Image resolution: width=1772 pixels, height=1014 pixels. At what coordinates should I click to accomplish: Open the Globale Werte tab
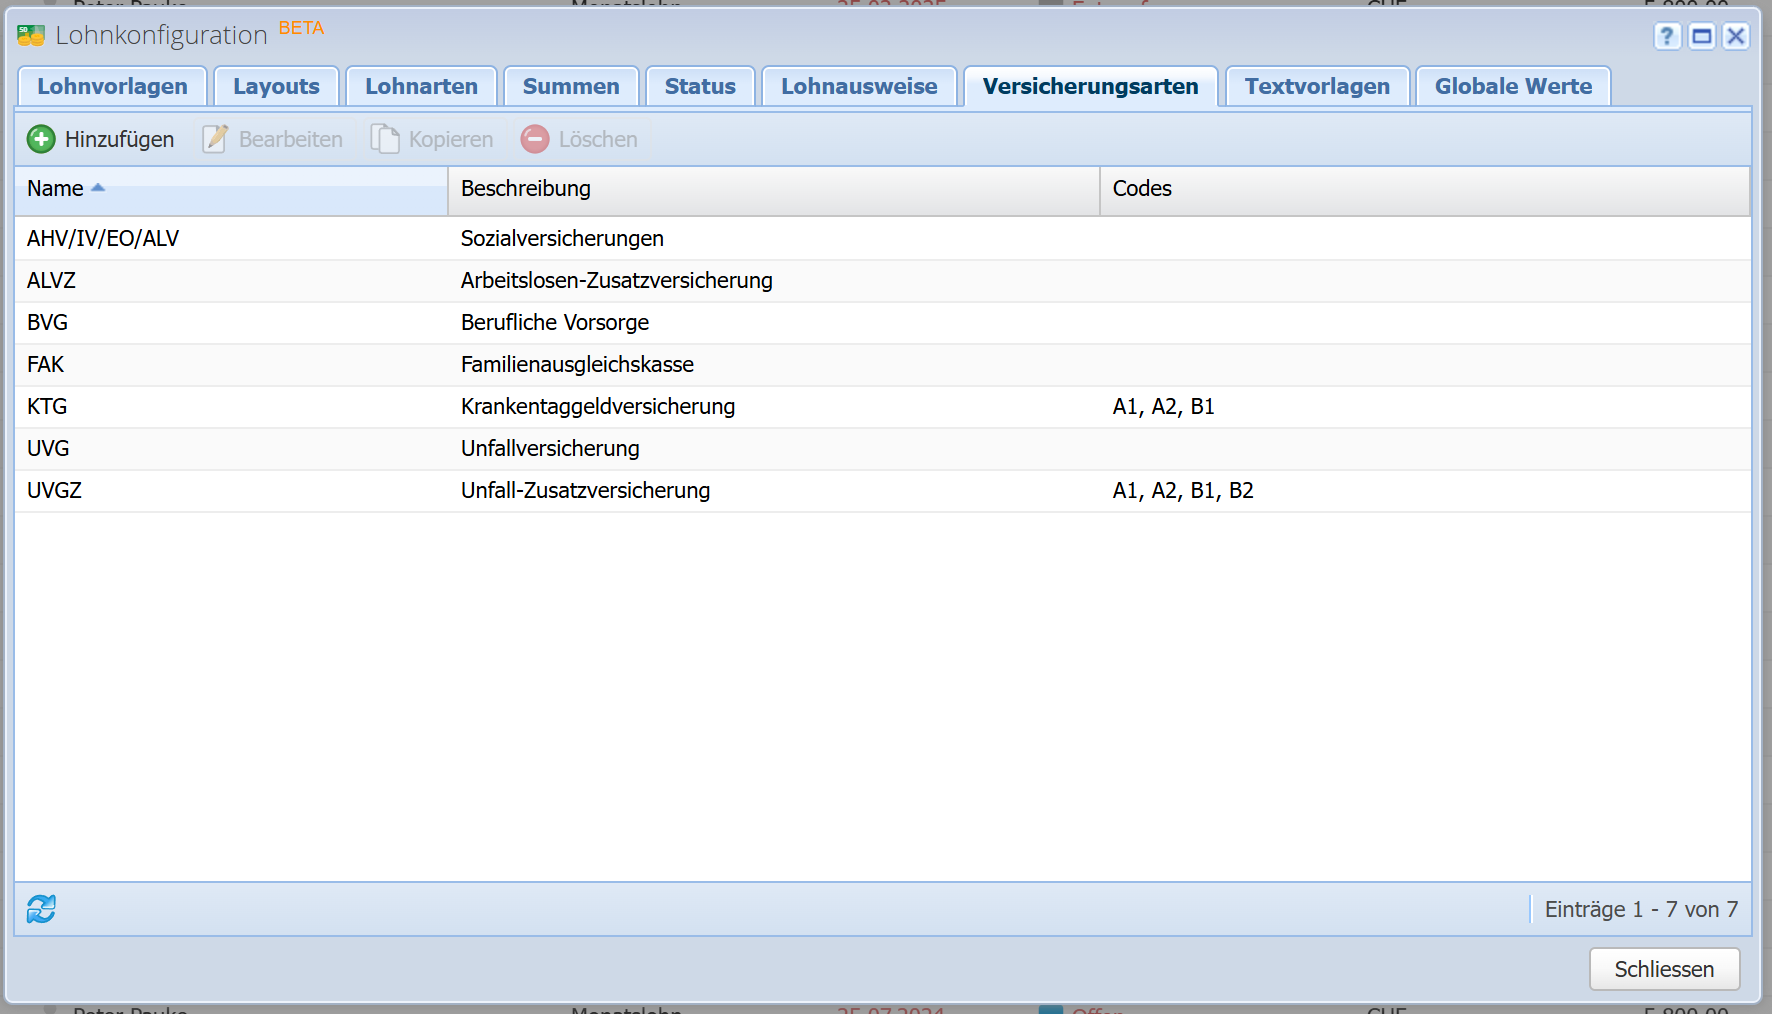pyautogui.click(x=1513, y=87)
